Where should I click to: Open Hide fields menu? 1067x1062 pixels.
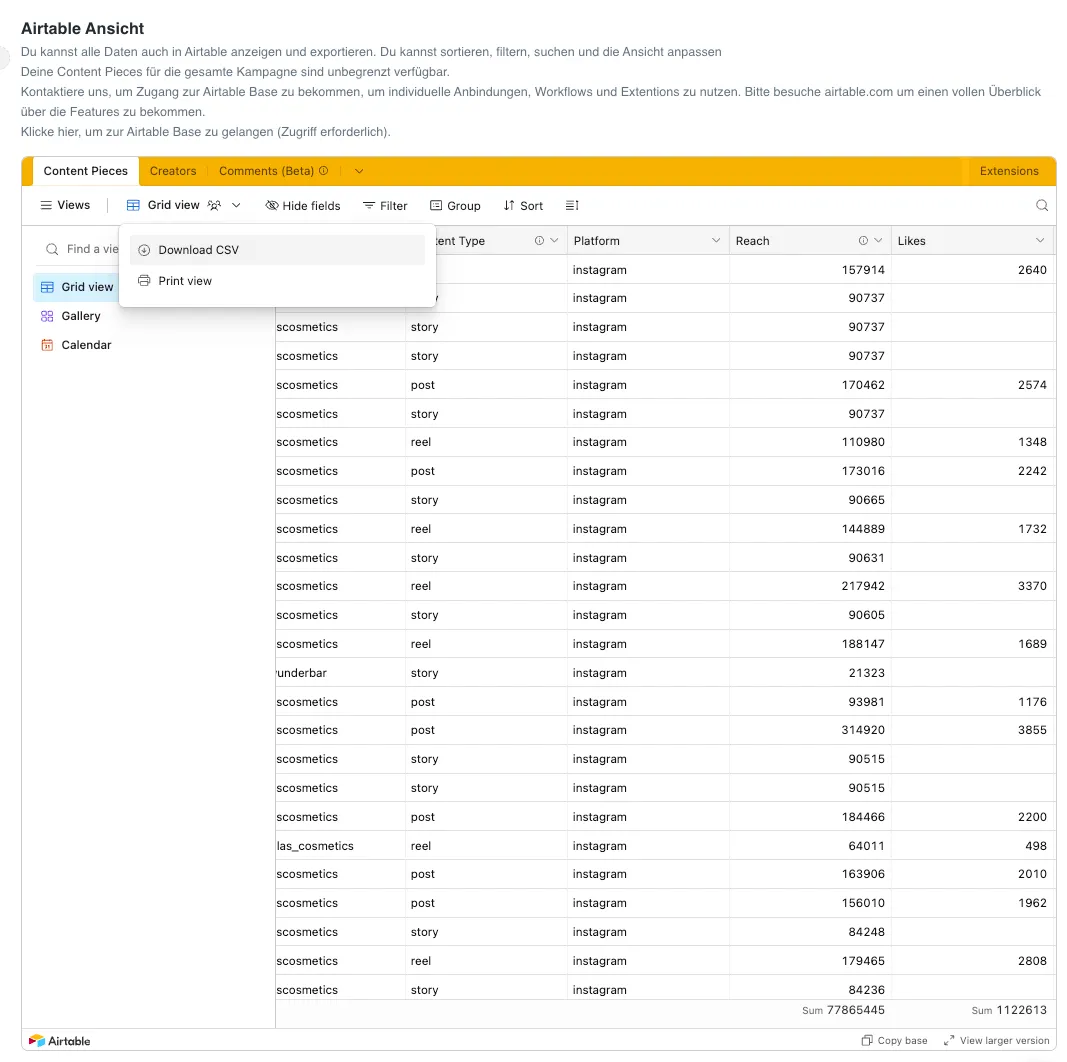pos(303,205)
